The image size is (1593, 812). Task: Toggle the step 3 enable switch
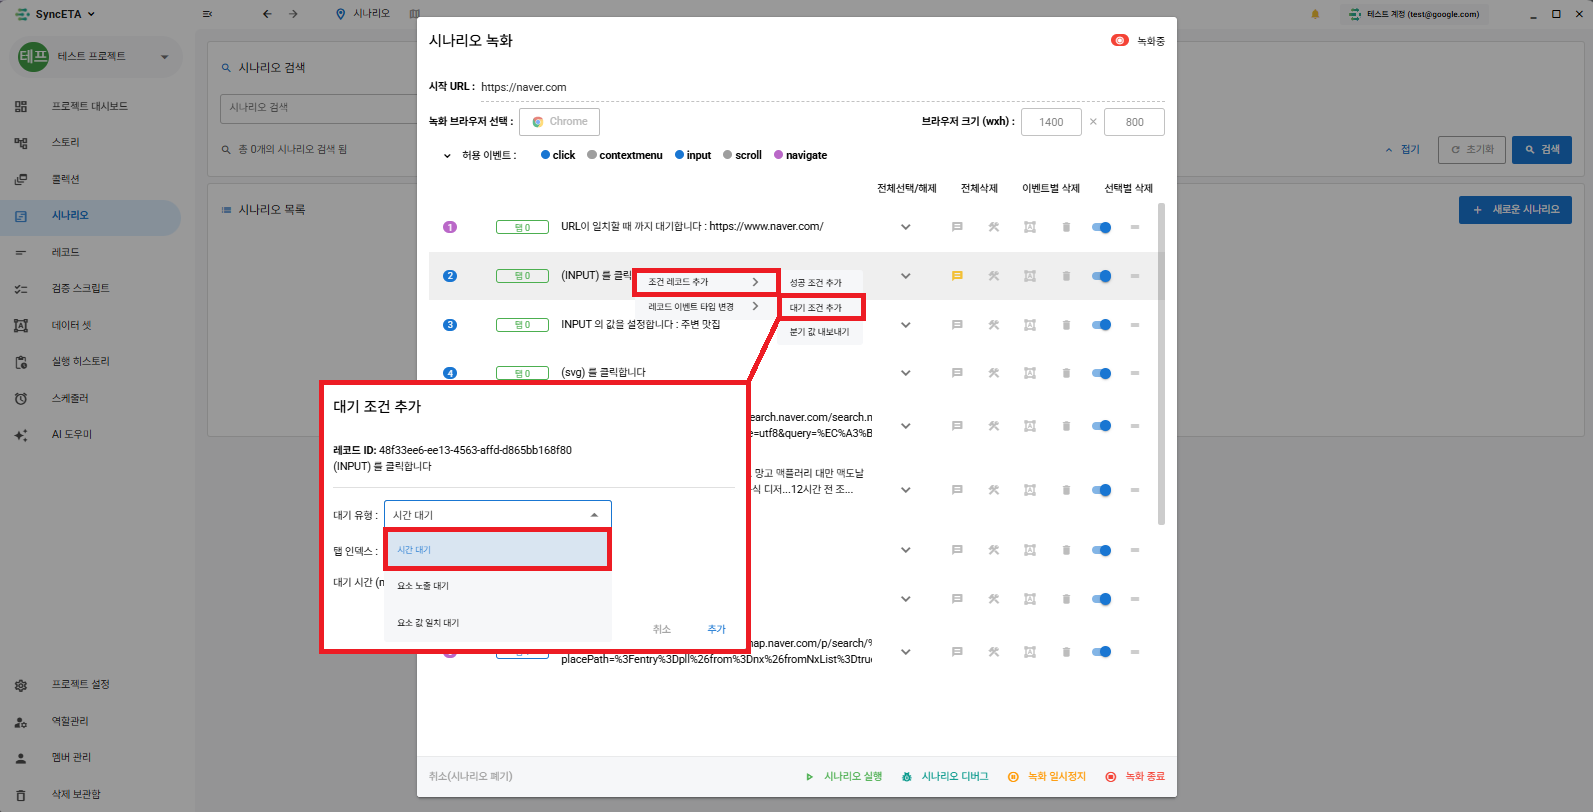point(1101,325)
